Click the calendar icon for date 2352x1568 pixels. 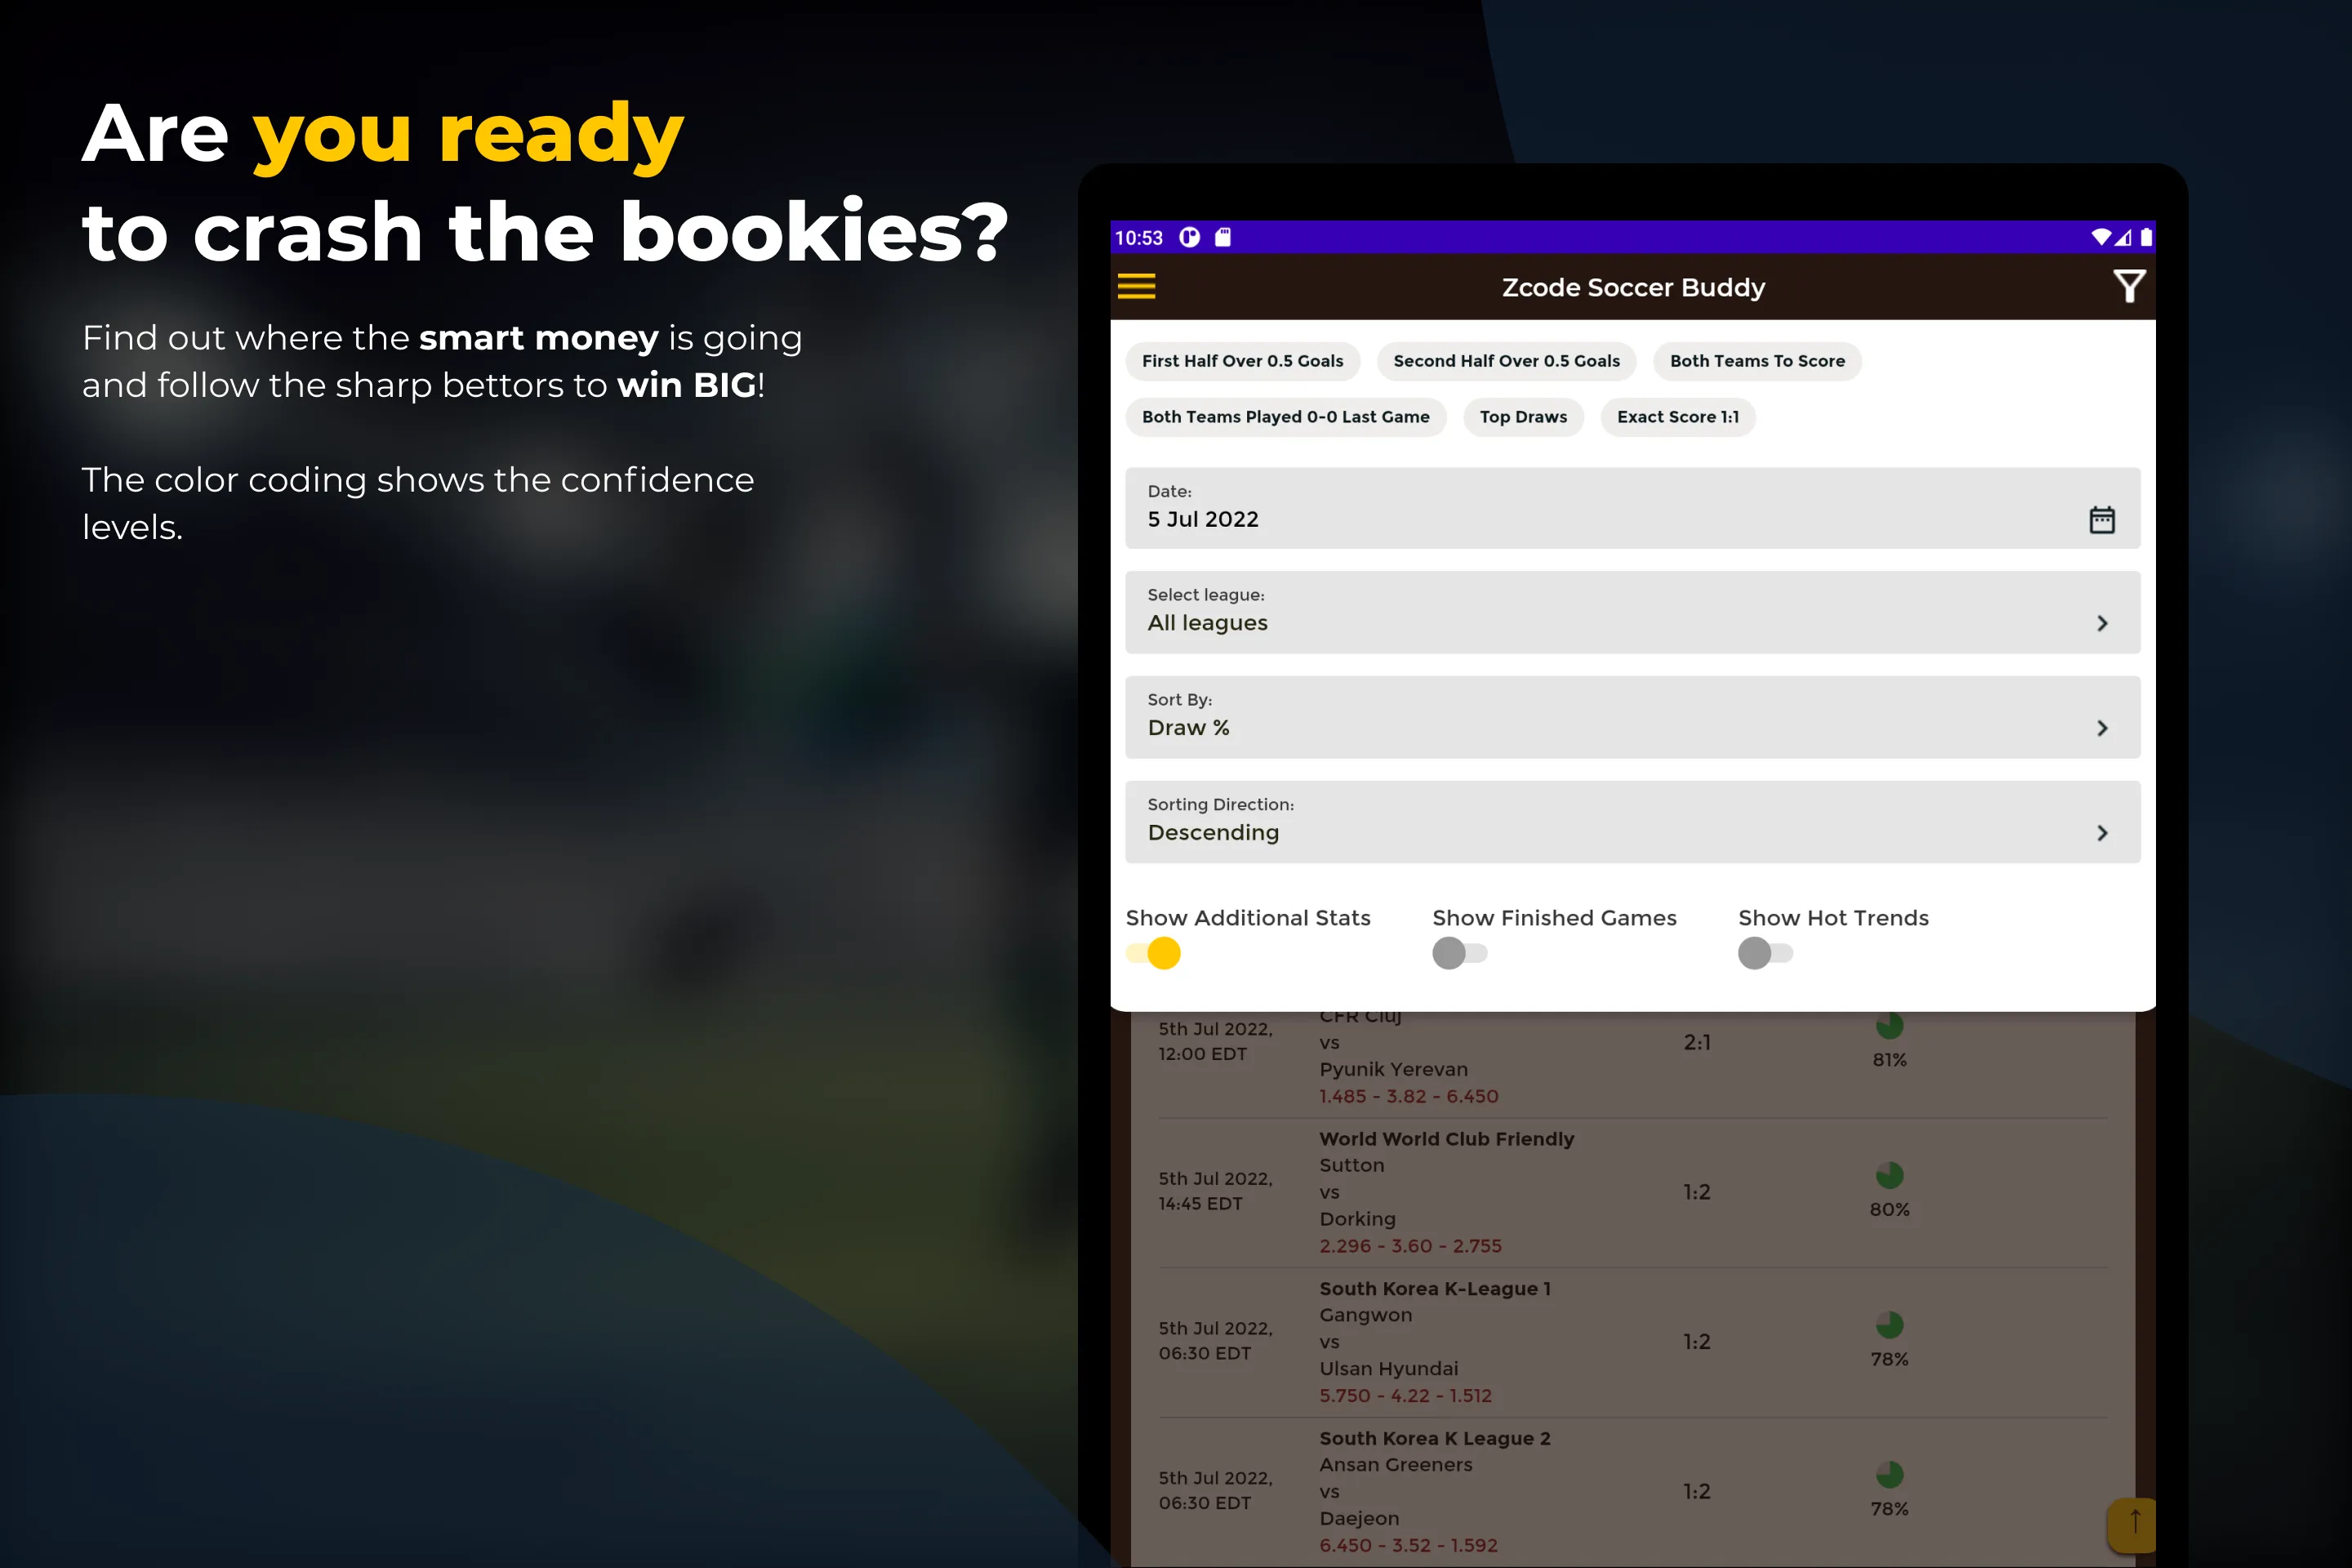tap(2104, 516)
